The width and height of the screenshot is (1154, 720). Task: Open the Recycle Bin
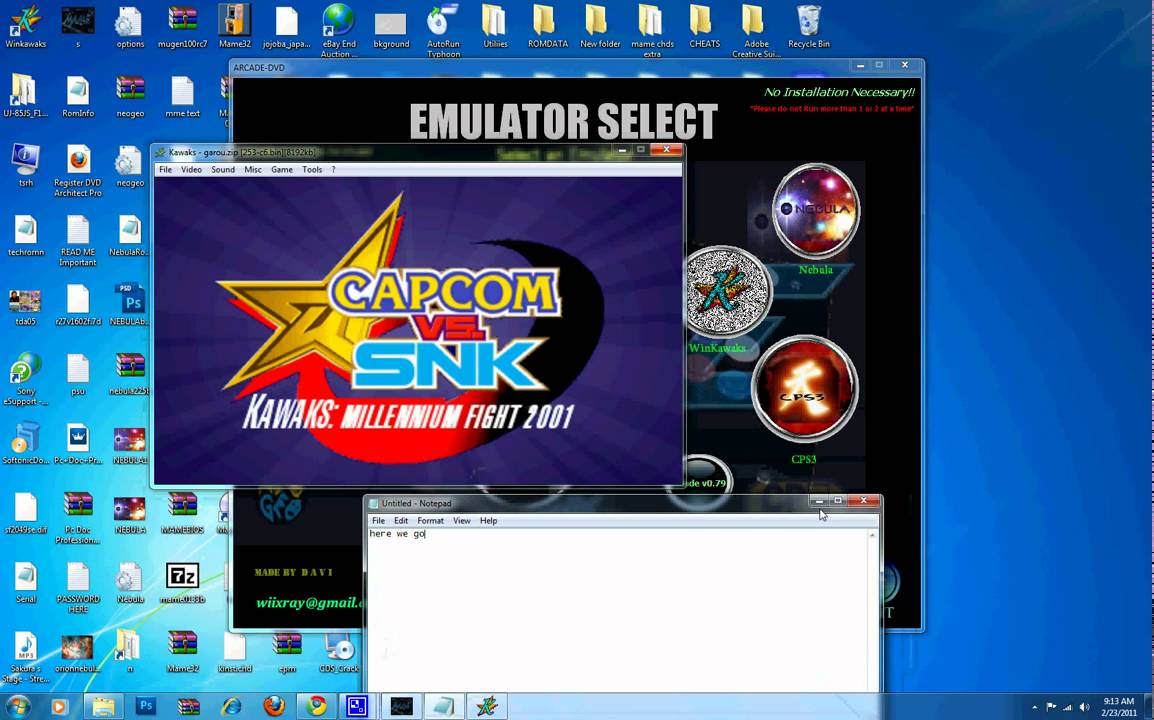pos(809,27)
